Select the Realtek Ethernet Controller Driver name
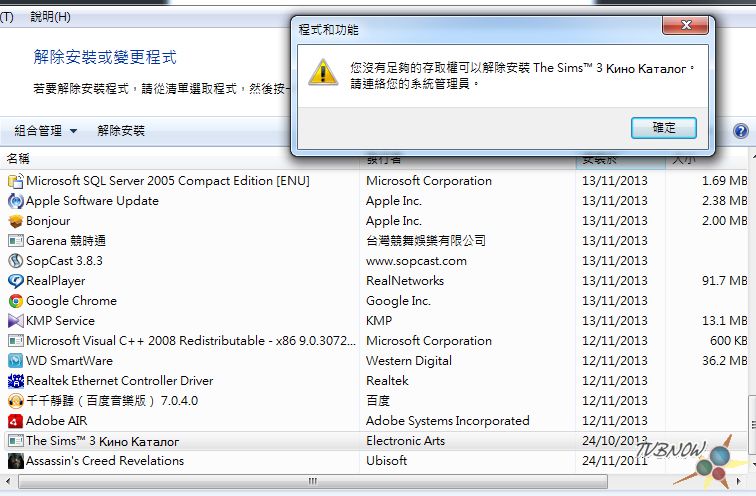The width and height of the screenshot is (756, 496). [120, 381]
